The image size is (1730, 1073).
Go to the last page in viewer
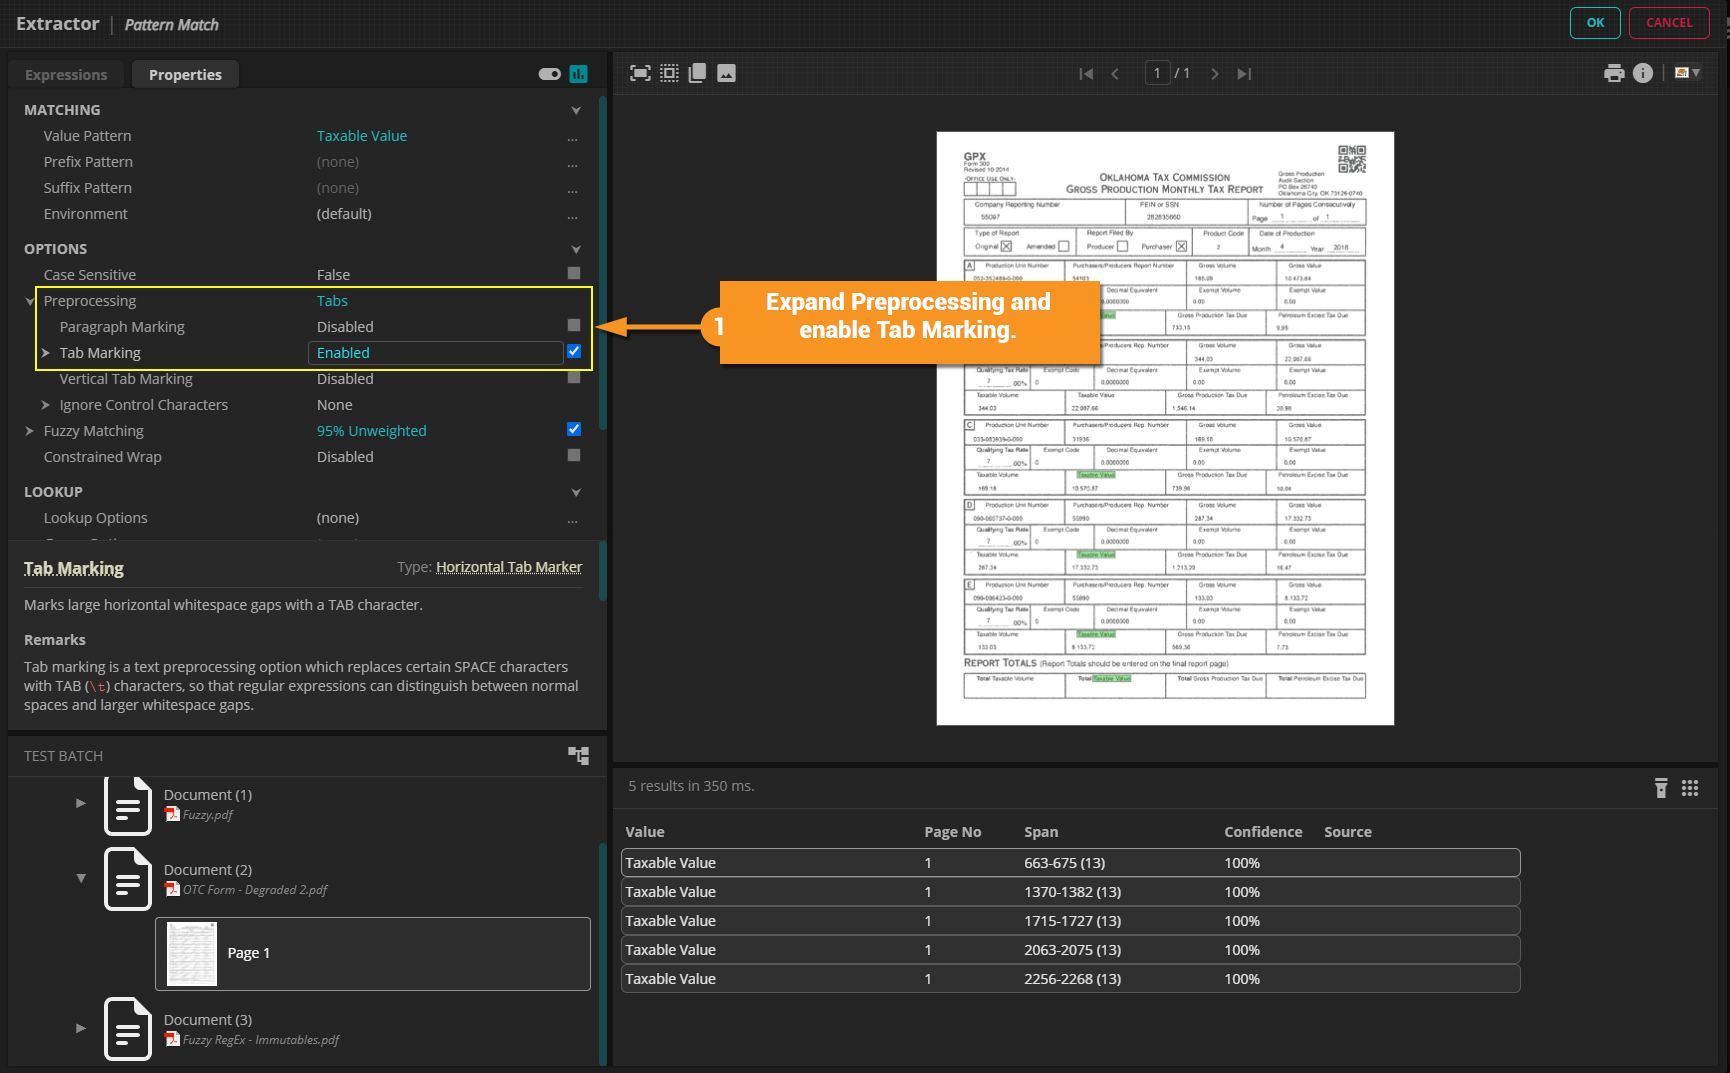[1244, 74]
